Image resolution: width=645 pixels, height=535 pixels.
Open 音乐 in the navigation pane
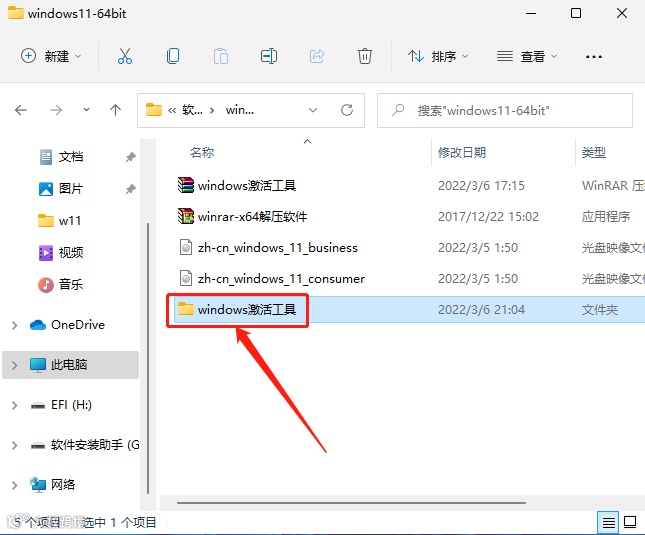tap(71, 284)
